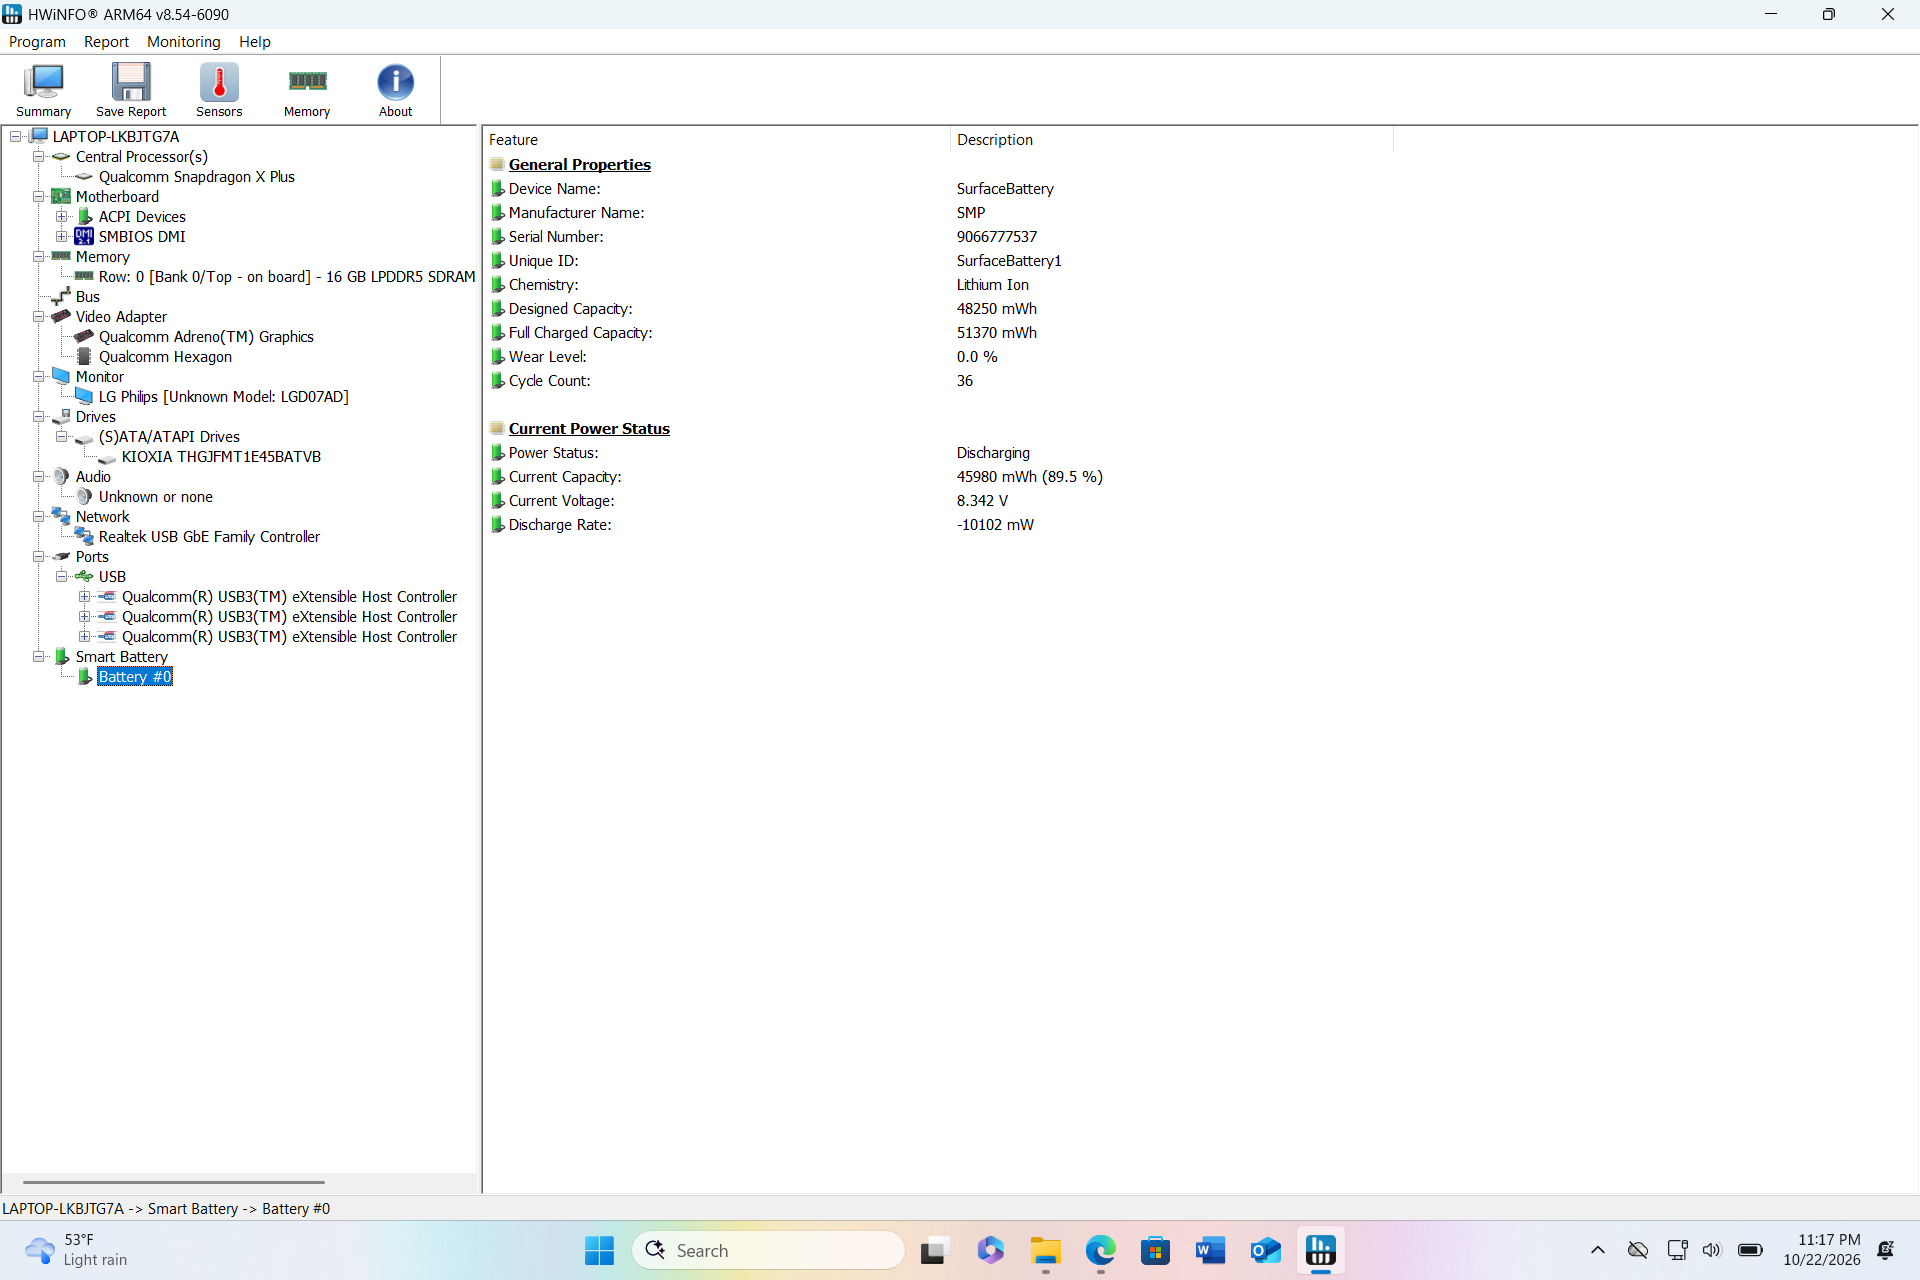
Task: Open the Summary toolbar icon
Action: coord(43,90)
